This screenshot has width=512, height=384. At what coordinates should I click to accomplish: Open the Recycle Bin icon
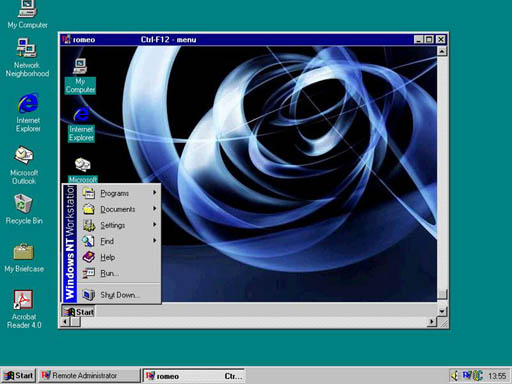point(24,209)
